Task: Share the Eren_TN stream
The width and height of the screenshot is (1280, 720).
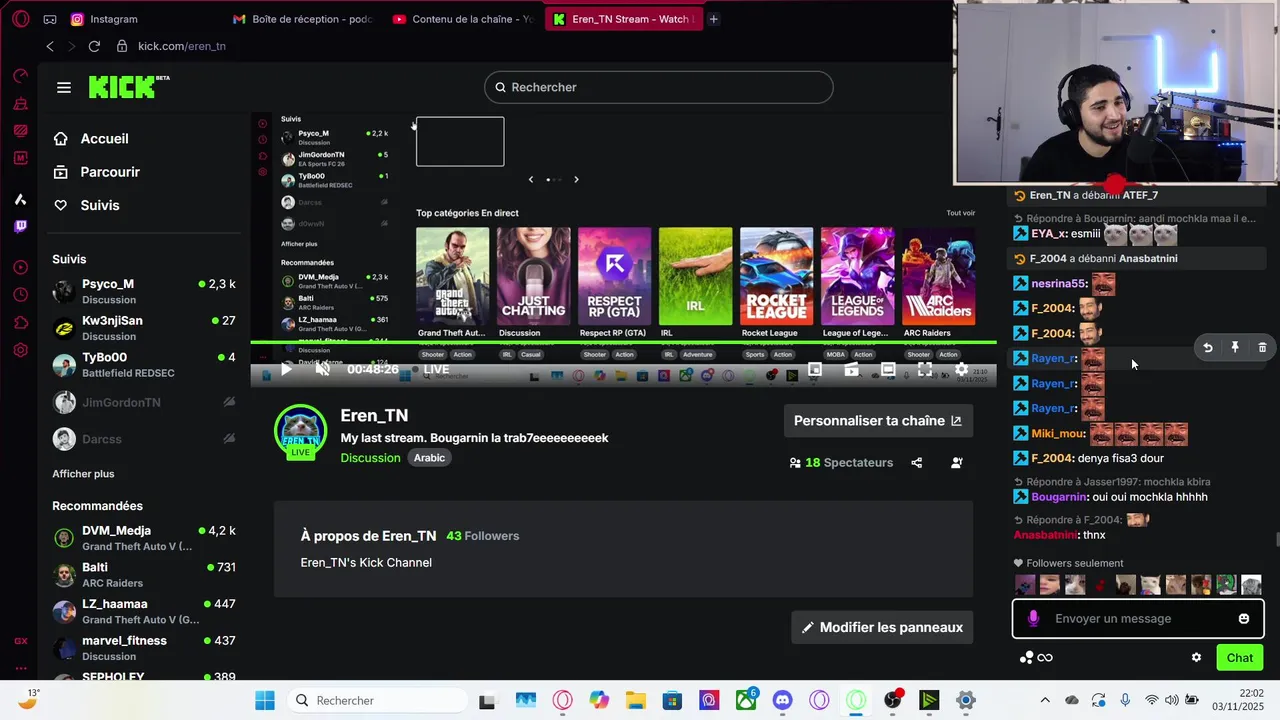Action: 916,463
